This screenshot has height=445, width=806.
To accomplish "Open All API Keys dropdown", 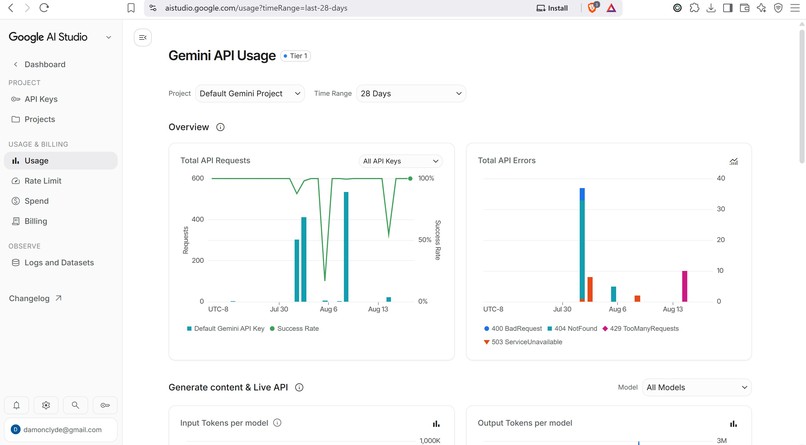I will 400,161.
